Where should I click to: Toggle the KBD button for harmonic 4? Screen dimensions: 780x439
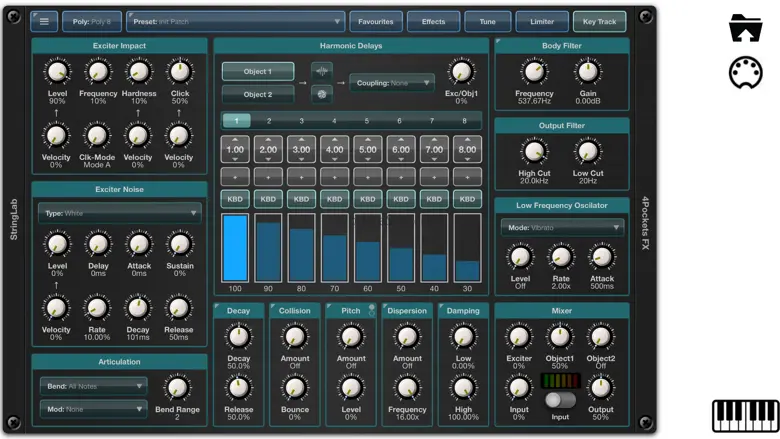(x=335, y=199)
